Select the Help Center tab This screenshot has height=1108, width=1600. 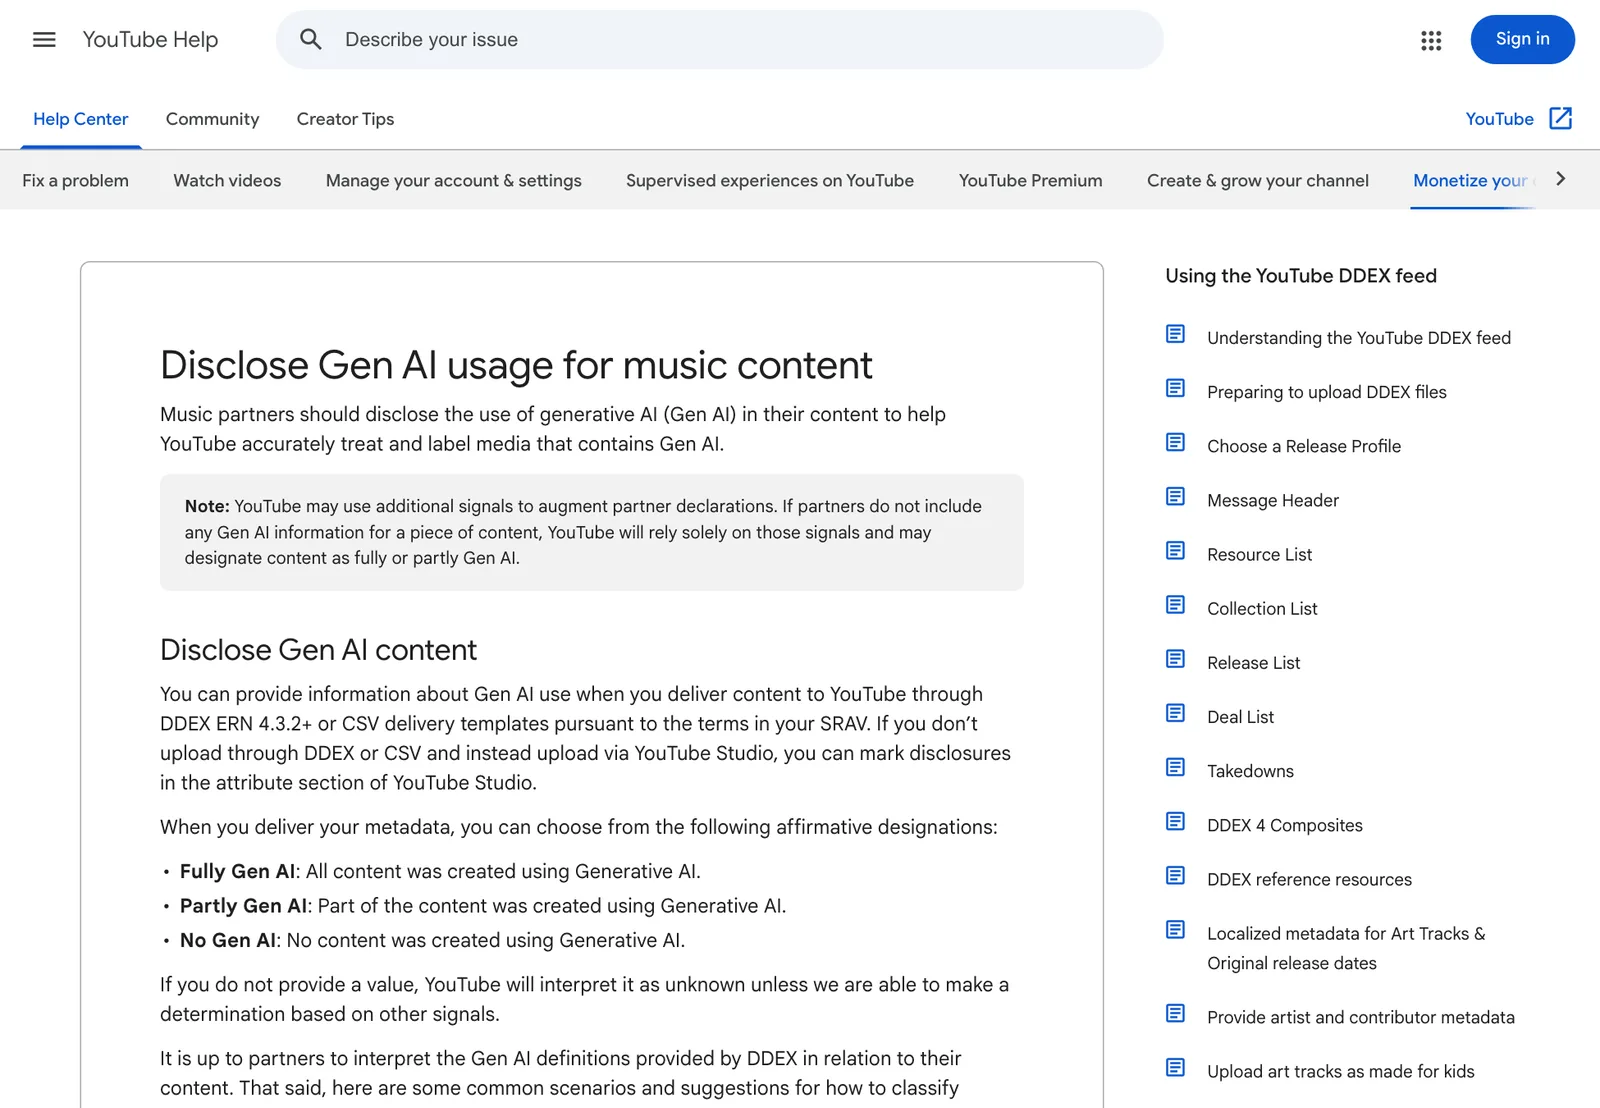coord(81,119)
